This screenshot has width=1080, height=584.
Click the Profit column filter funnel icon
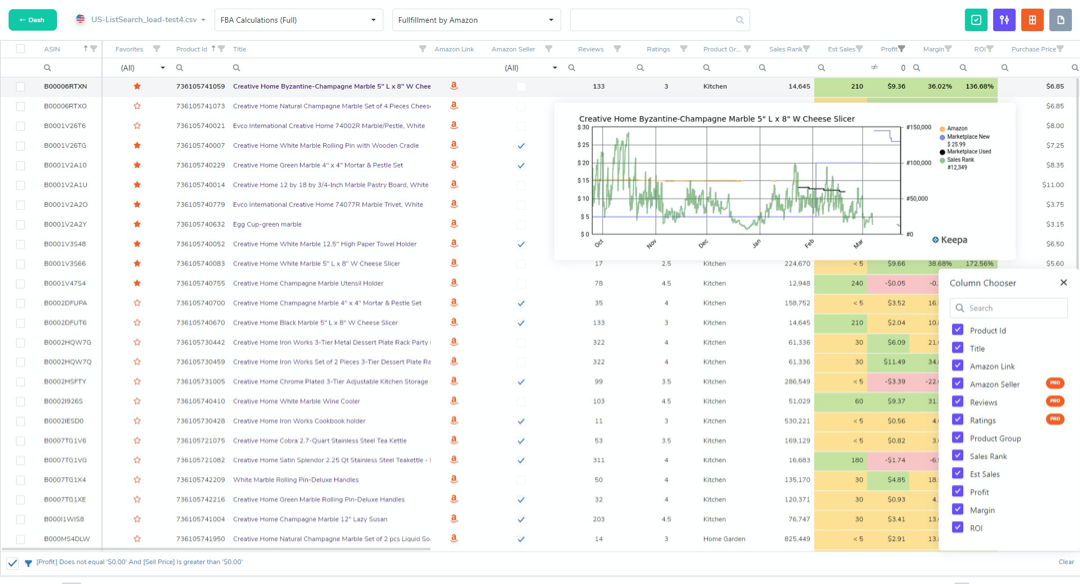(x=901, y=49)
